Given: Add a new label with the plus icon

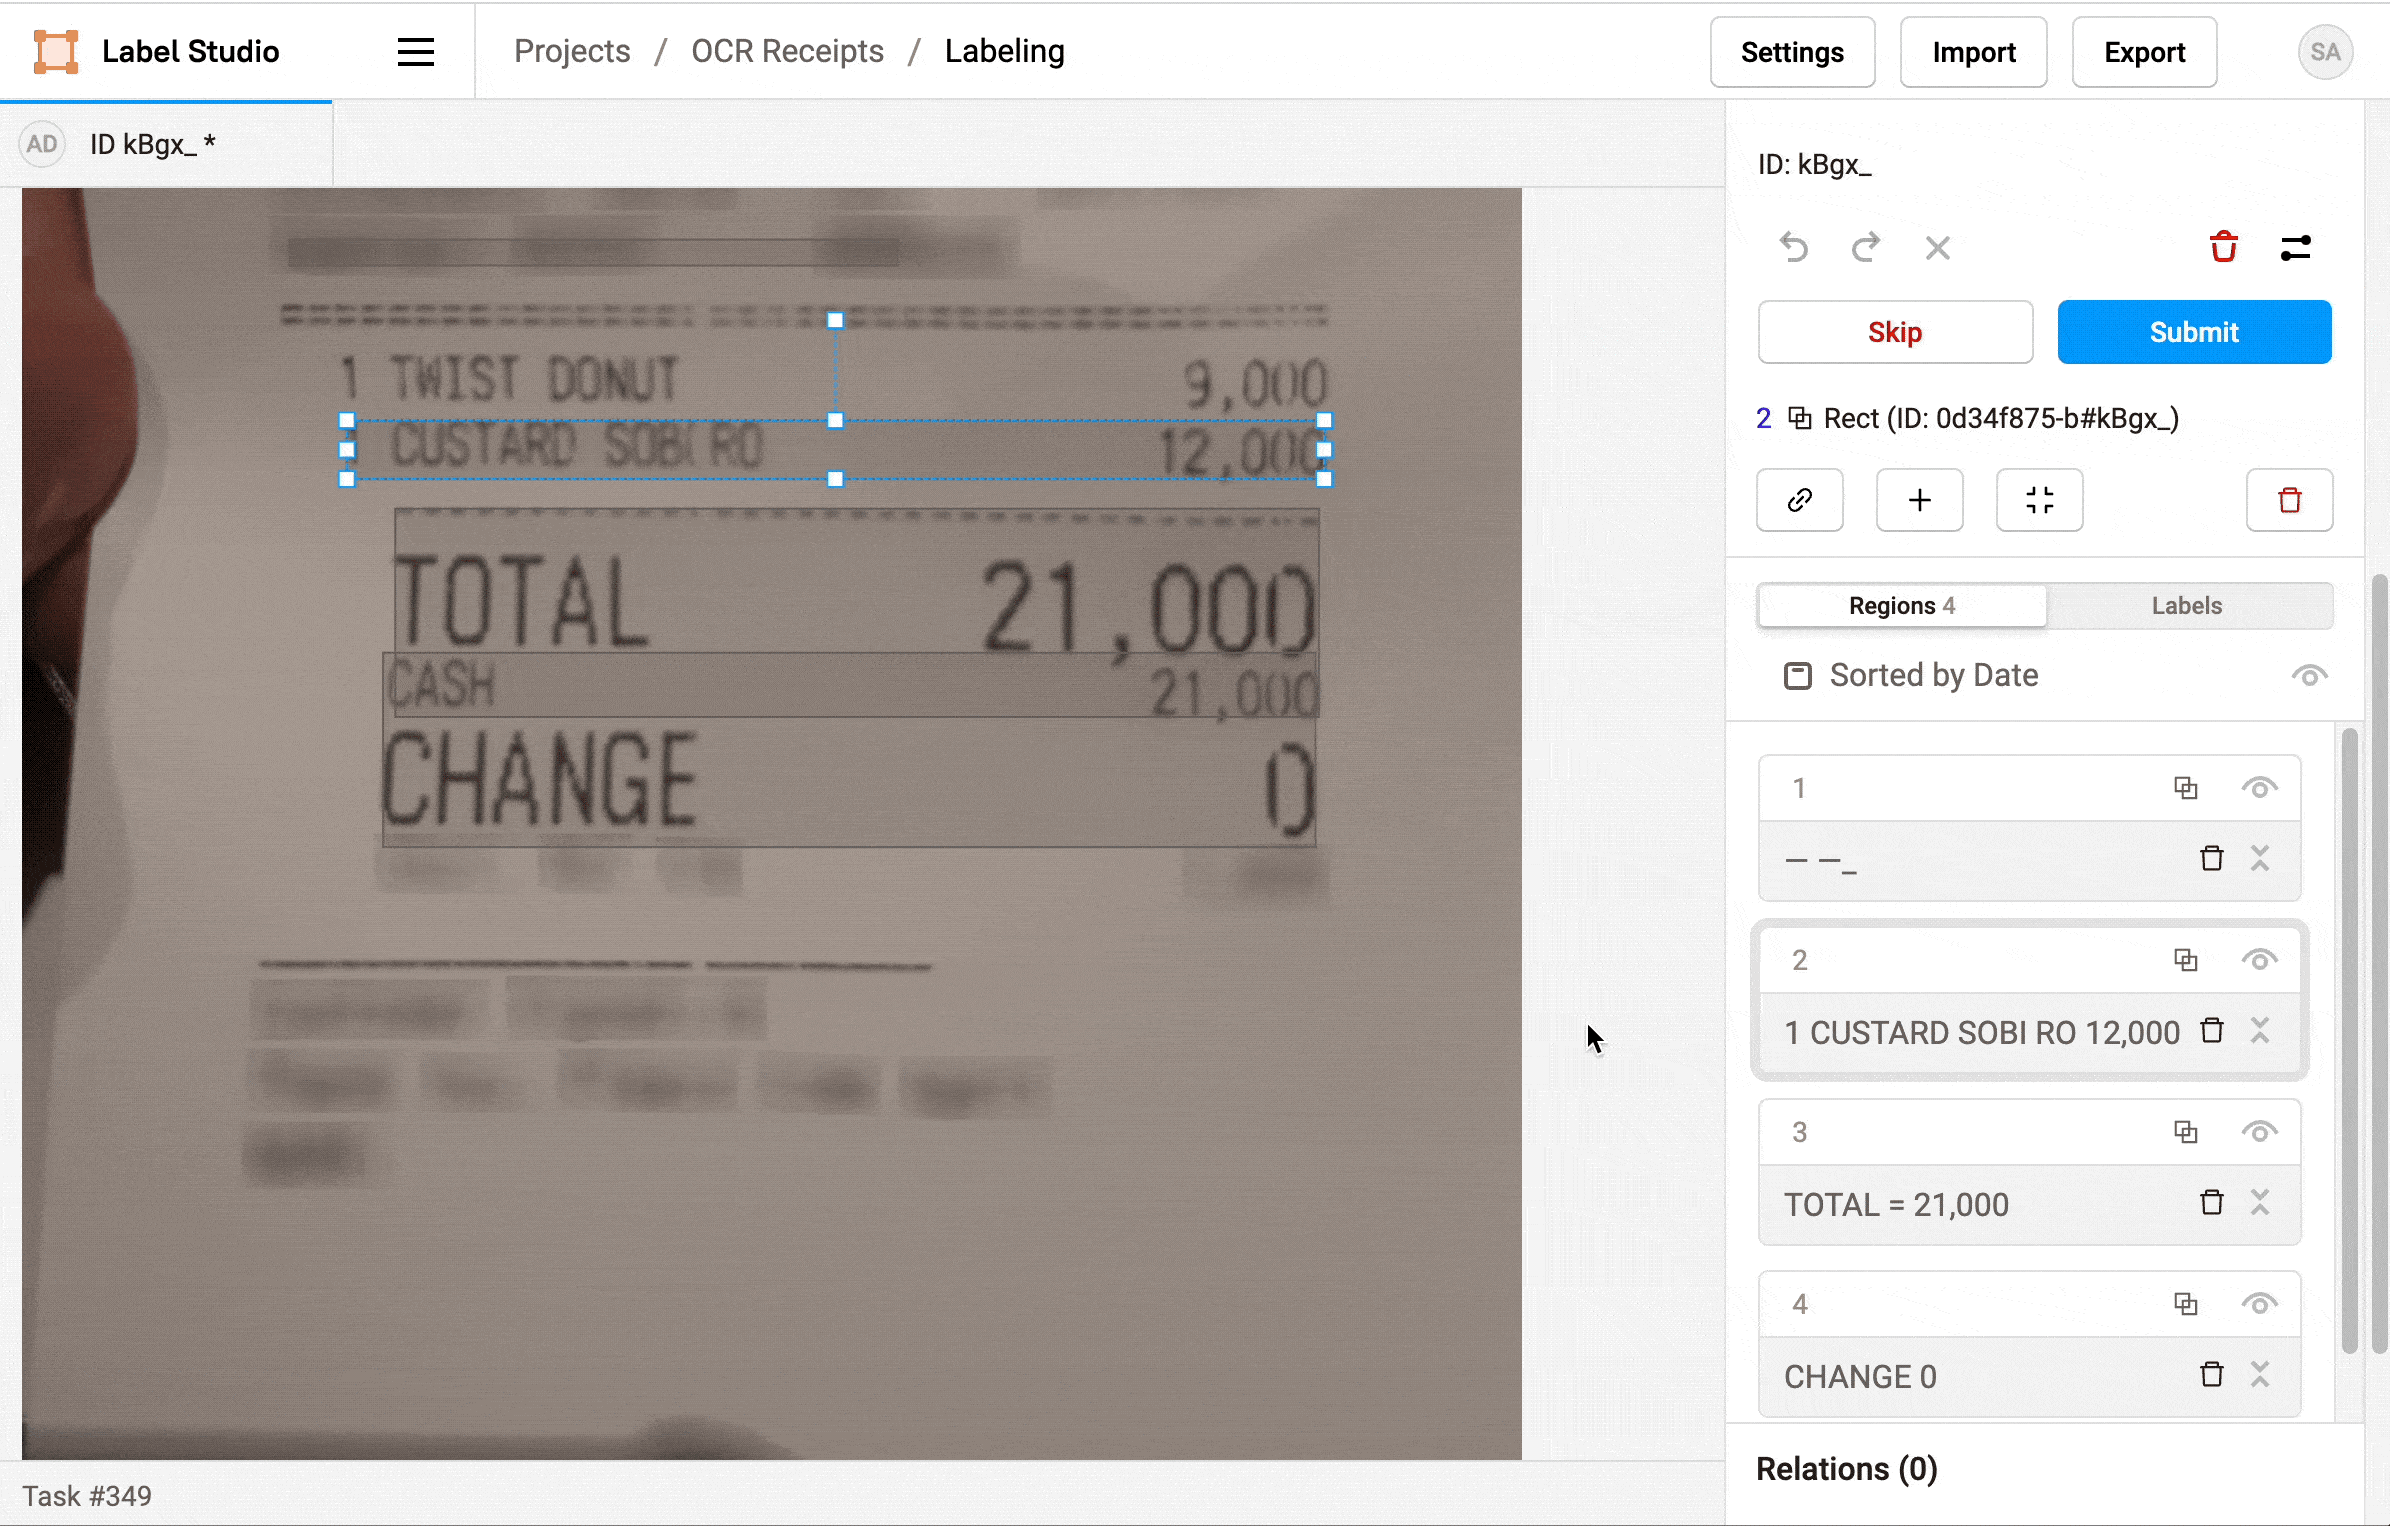Looking at the screenshot, I should (1919, 500).
